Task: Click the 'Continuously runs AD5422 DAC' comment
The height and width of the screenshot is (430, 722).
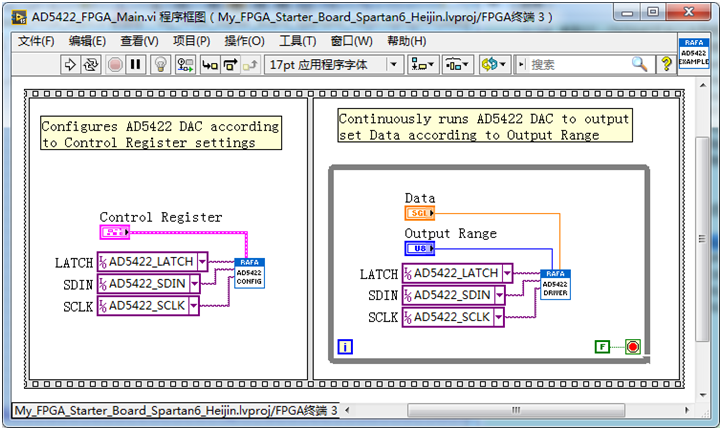Action: click(x=485, y=126)
